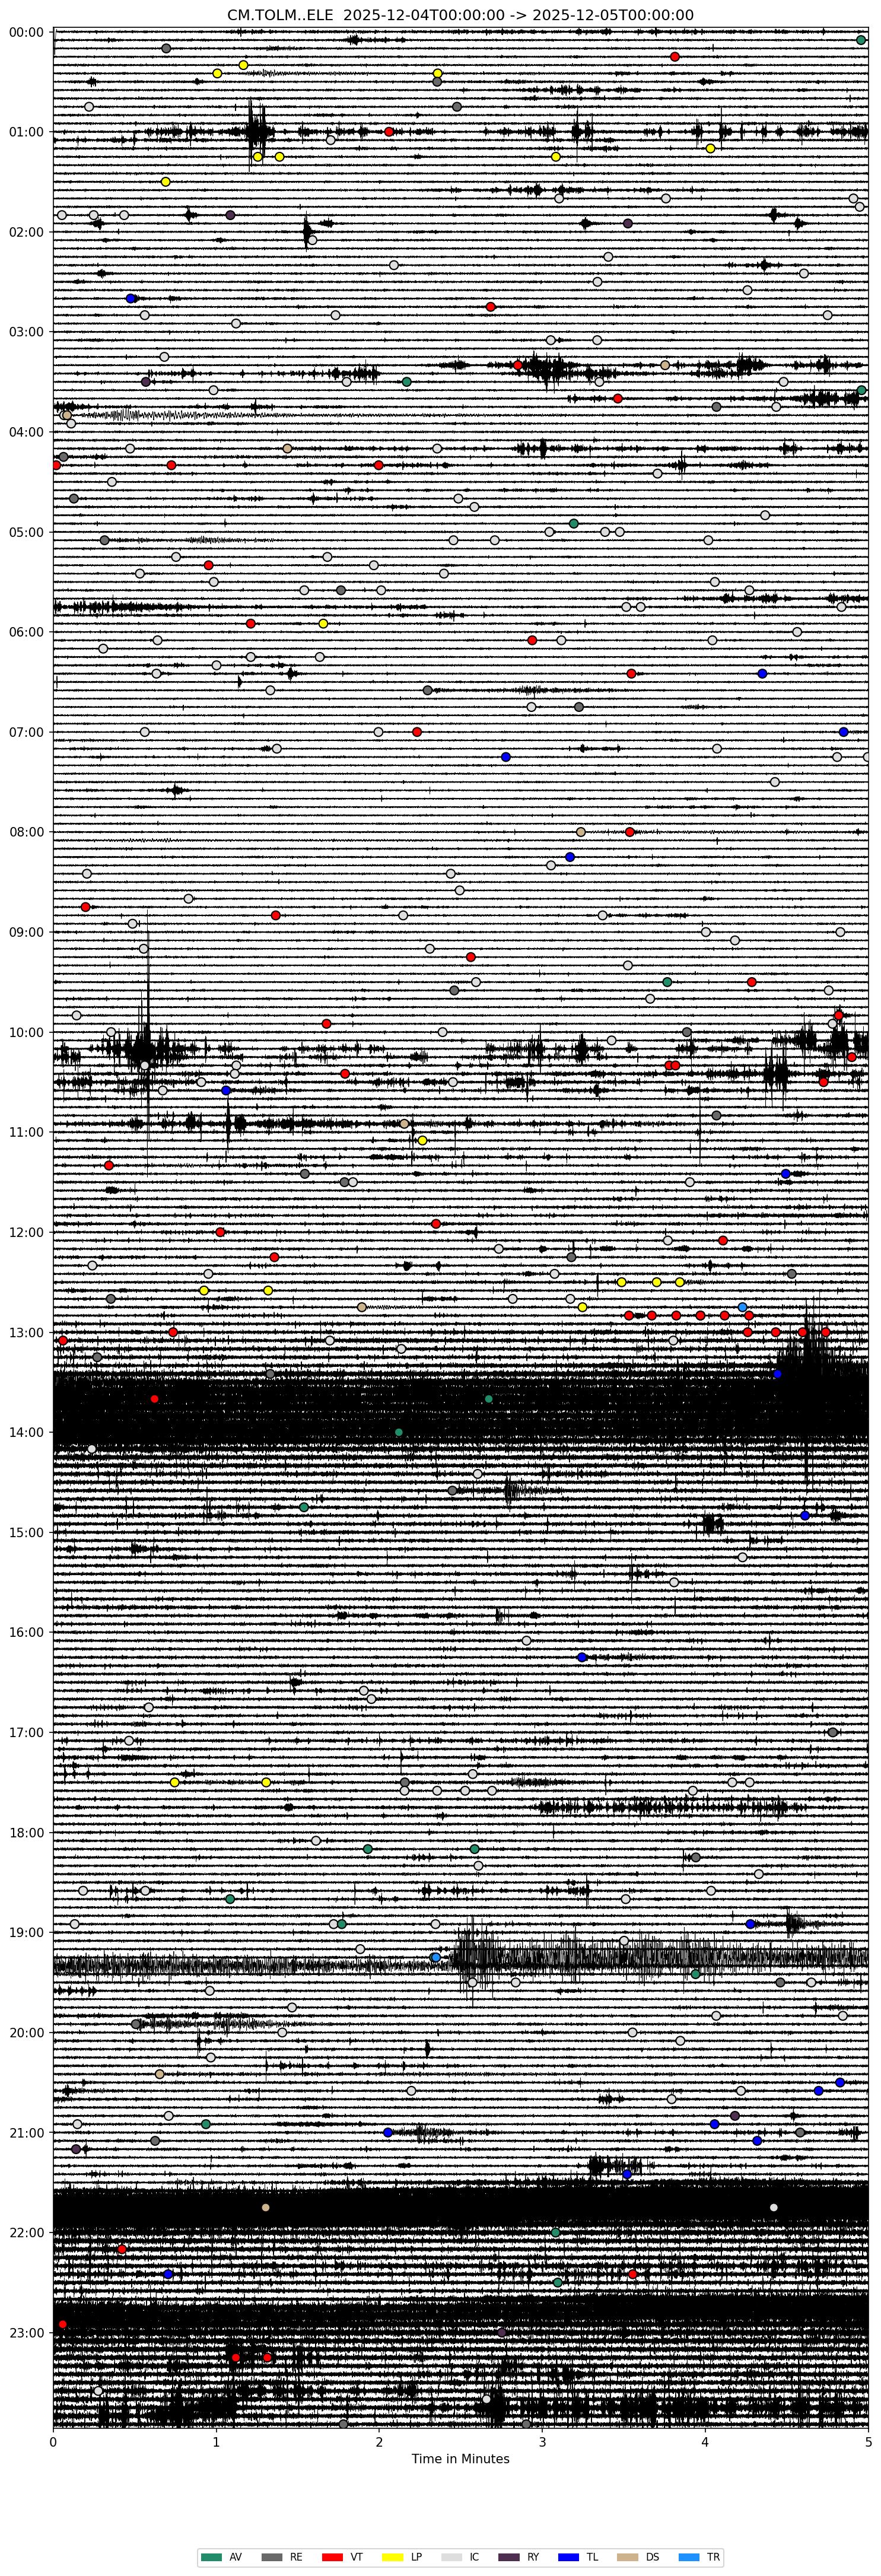
Task: Select the 00:00 label on the y-axis
Action: [26, 32]
